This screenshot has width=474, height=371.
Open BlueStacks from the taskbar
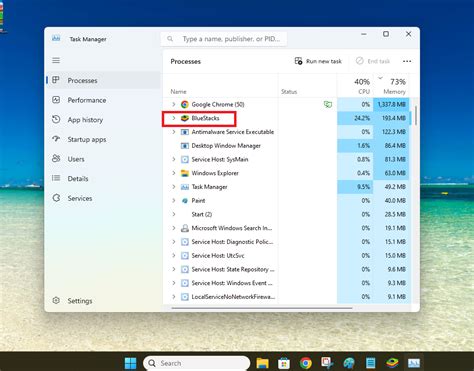(x=392, y=363)
